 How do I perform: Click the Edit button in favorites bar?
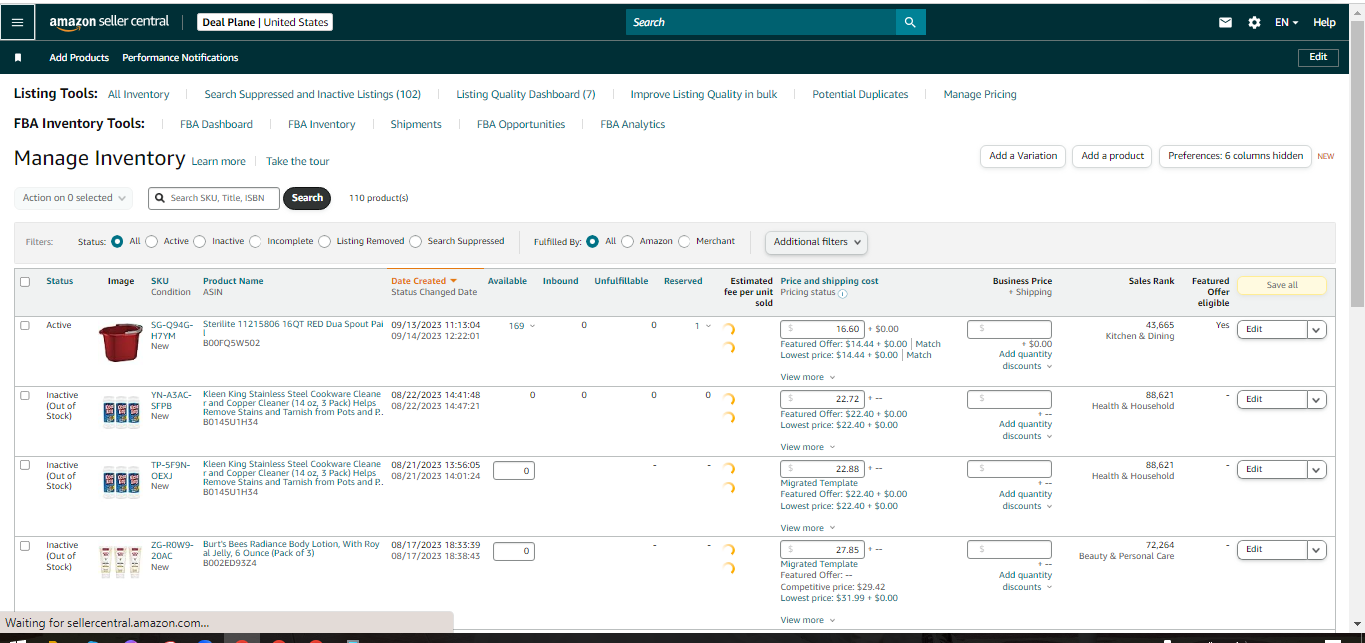coord(1318,57)
